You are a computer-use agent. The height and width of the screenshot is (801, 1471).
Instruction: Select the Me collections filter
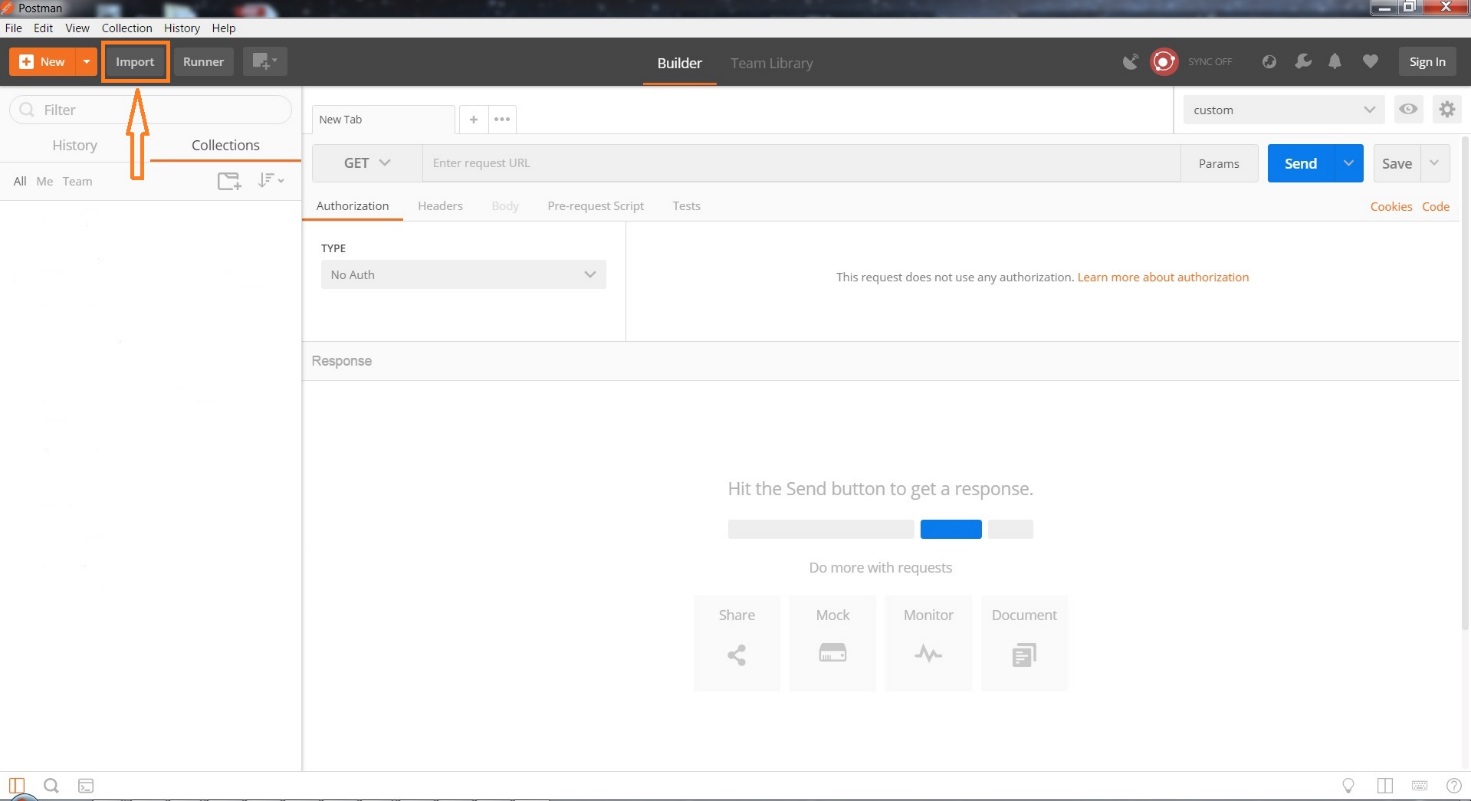pyautogui.click(x=45, y=181)
